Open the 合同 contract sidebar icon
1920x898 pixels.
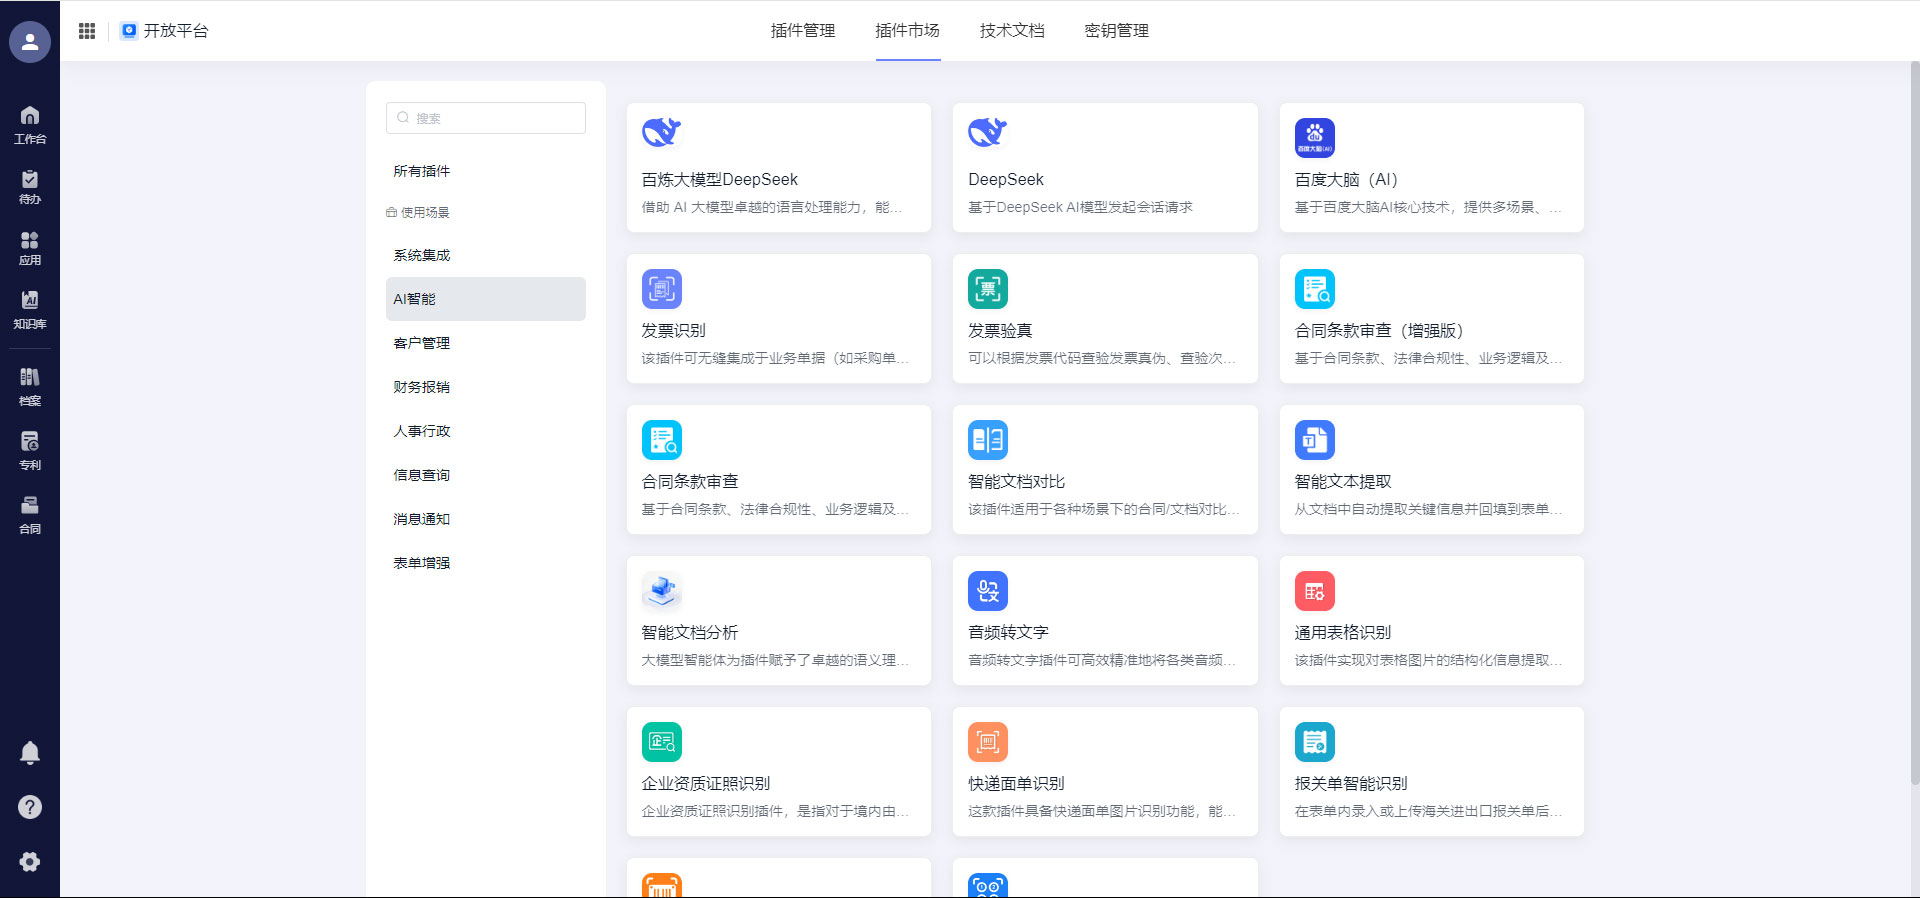(30, 514)
